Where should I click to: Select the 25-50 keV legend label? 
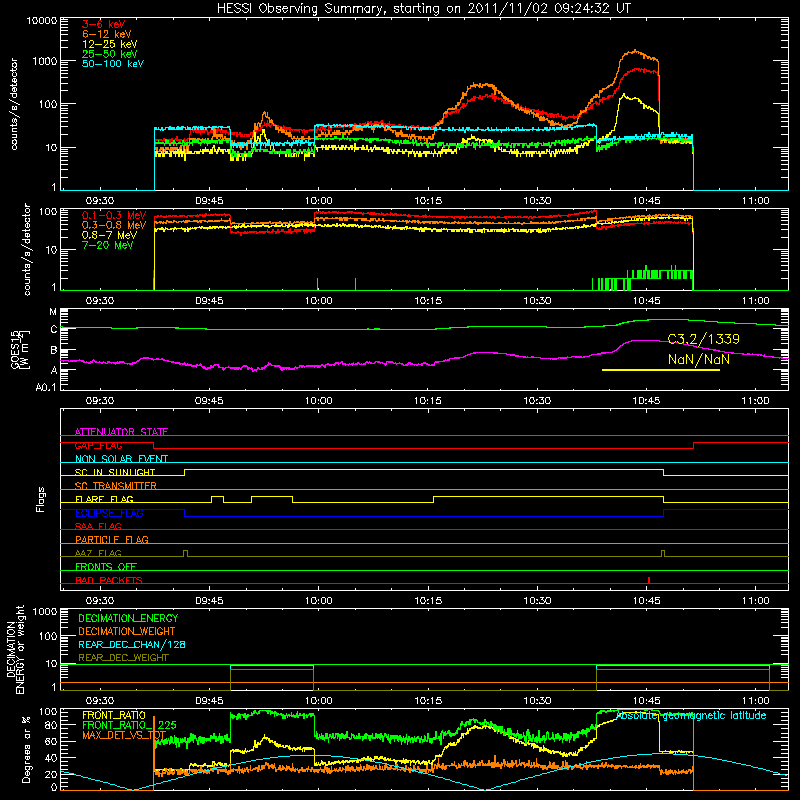pyautogui.click(x=110, y=54)
